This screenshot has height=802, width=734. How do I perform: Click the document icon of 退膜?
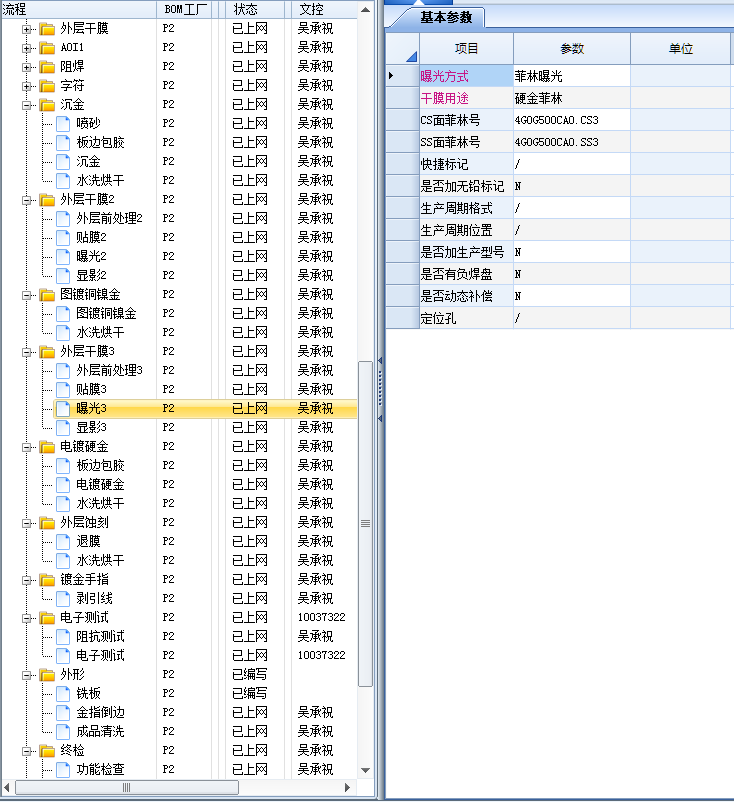coord(63,541)
